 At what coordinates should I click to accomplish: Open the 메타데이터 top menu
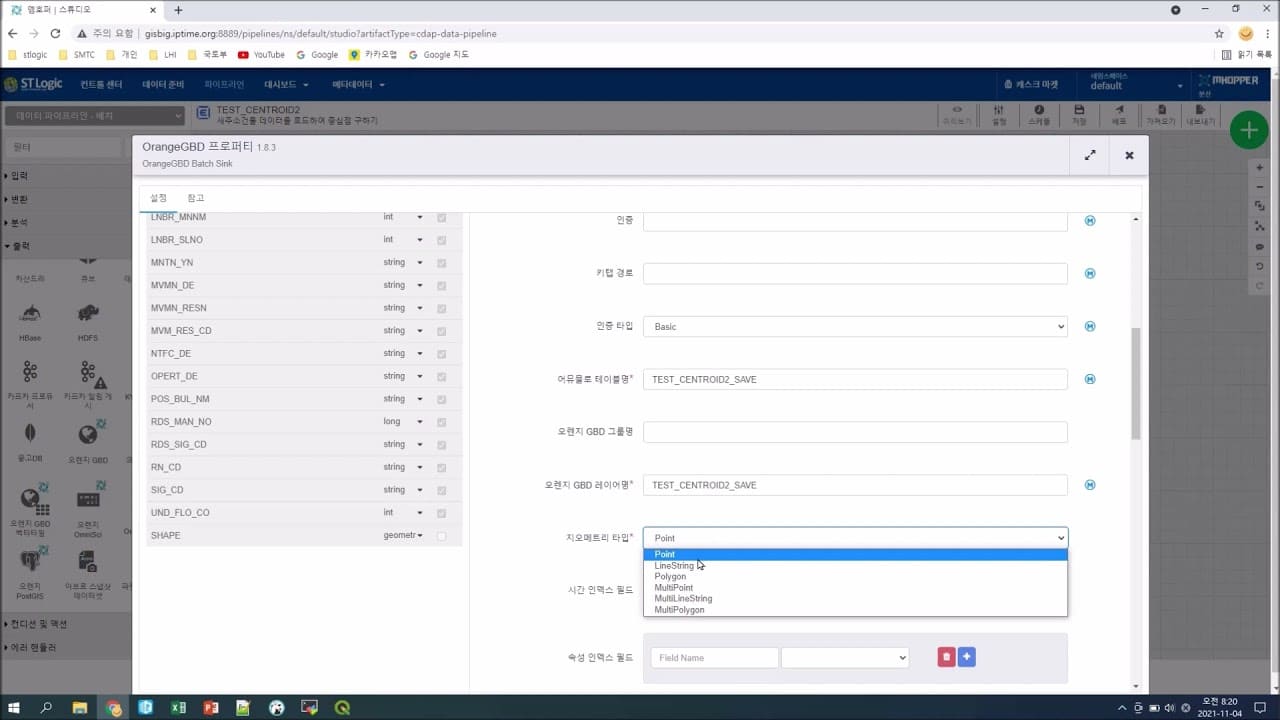point(358,85)
